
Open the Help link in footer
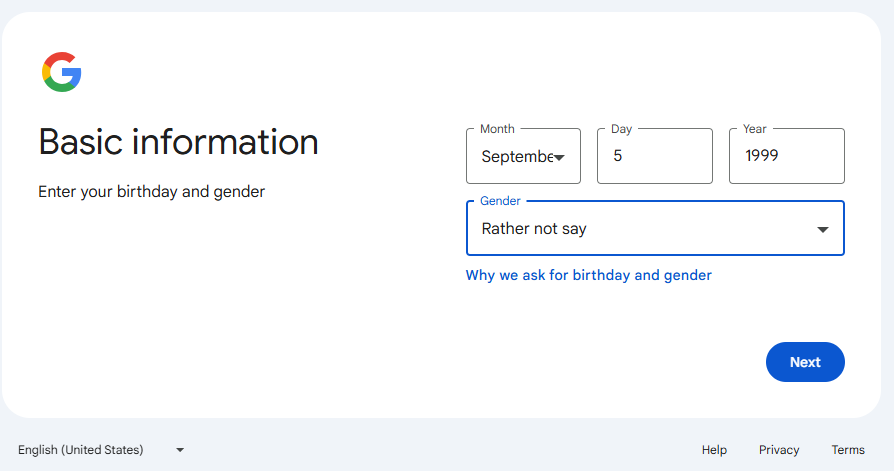(x=714, y=450)
